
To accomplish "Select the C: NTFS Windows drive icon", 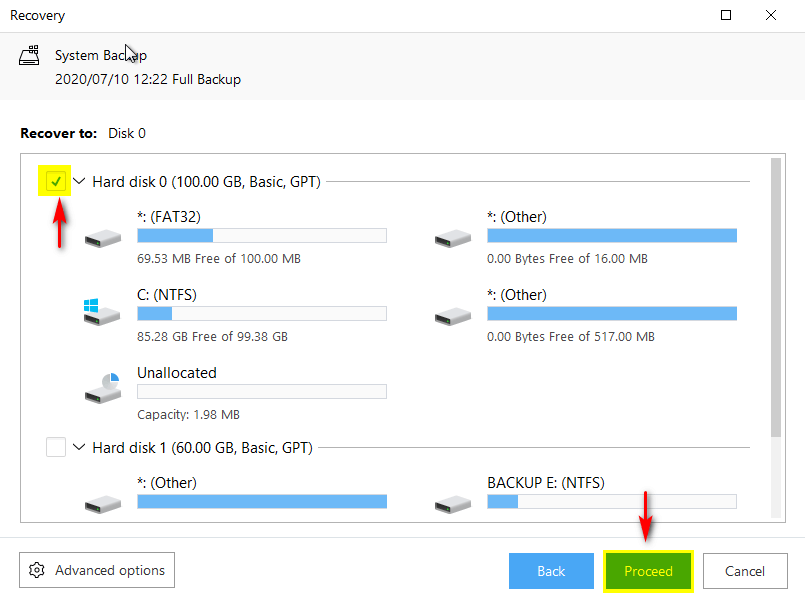I will coord(102,314).
